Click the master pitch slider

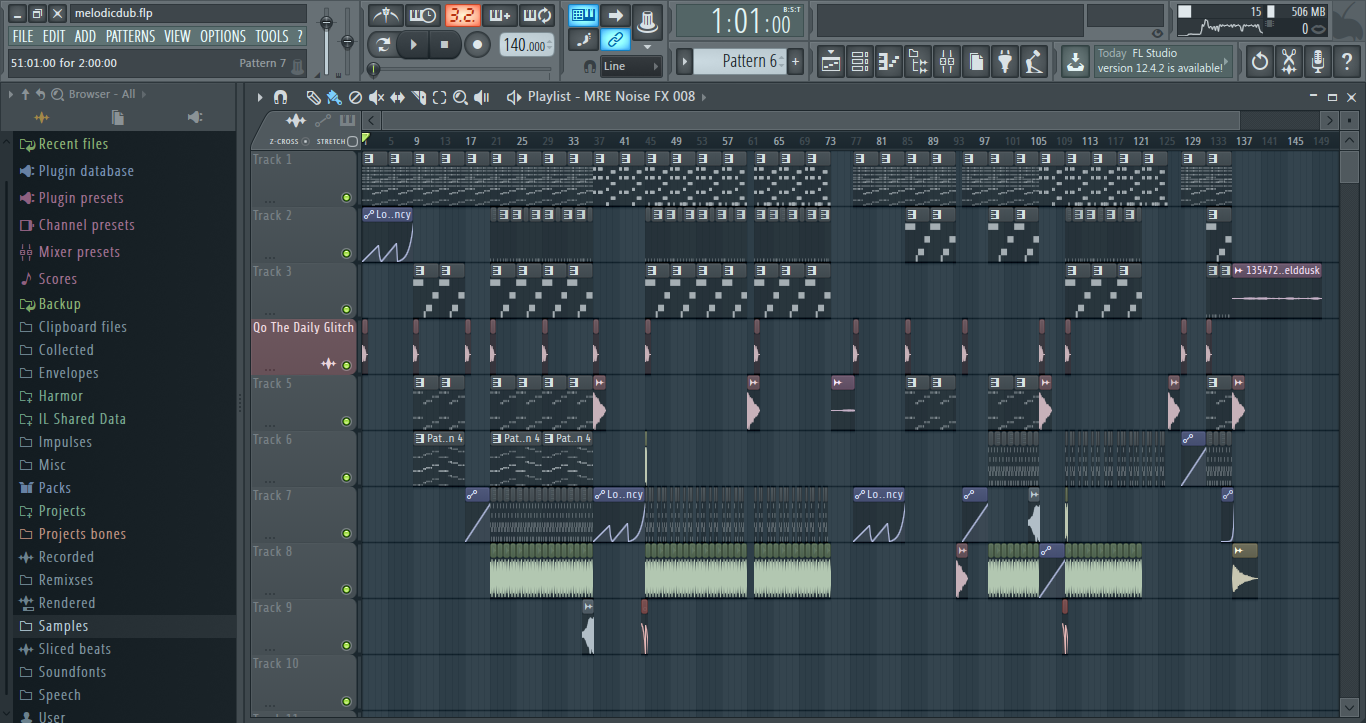tap(347, 40)
